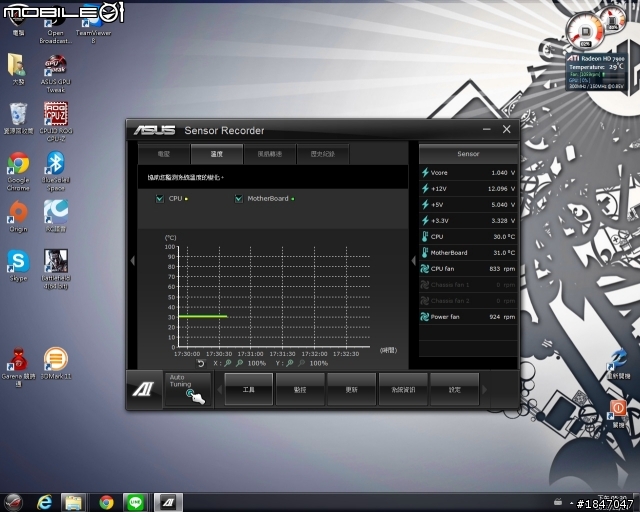Open File Explorer from taskbar
This screenshot has width=640, height=512.
pos(73,502)
